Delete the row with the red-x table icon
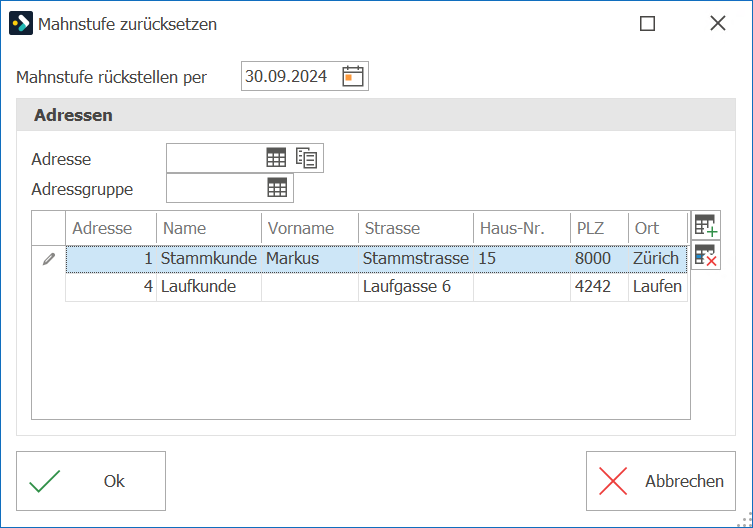Viewport: 753px width, 528px height. [x=705, y=255]
